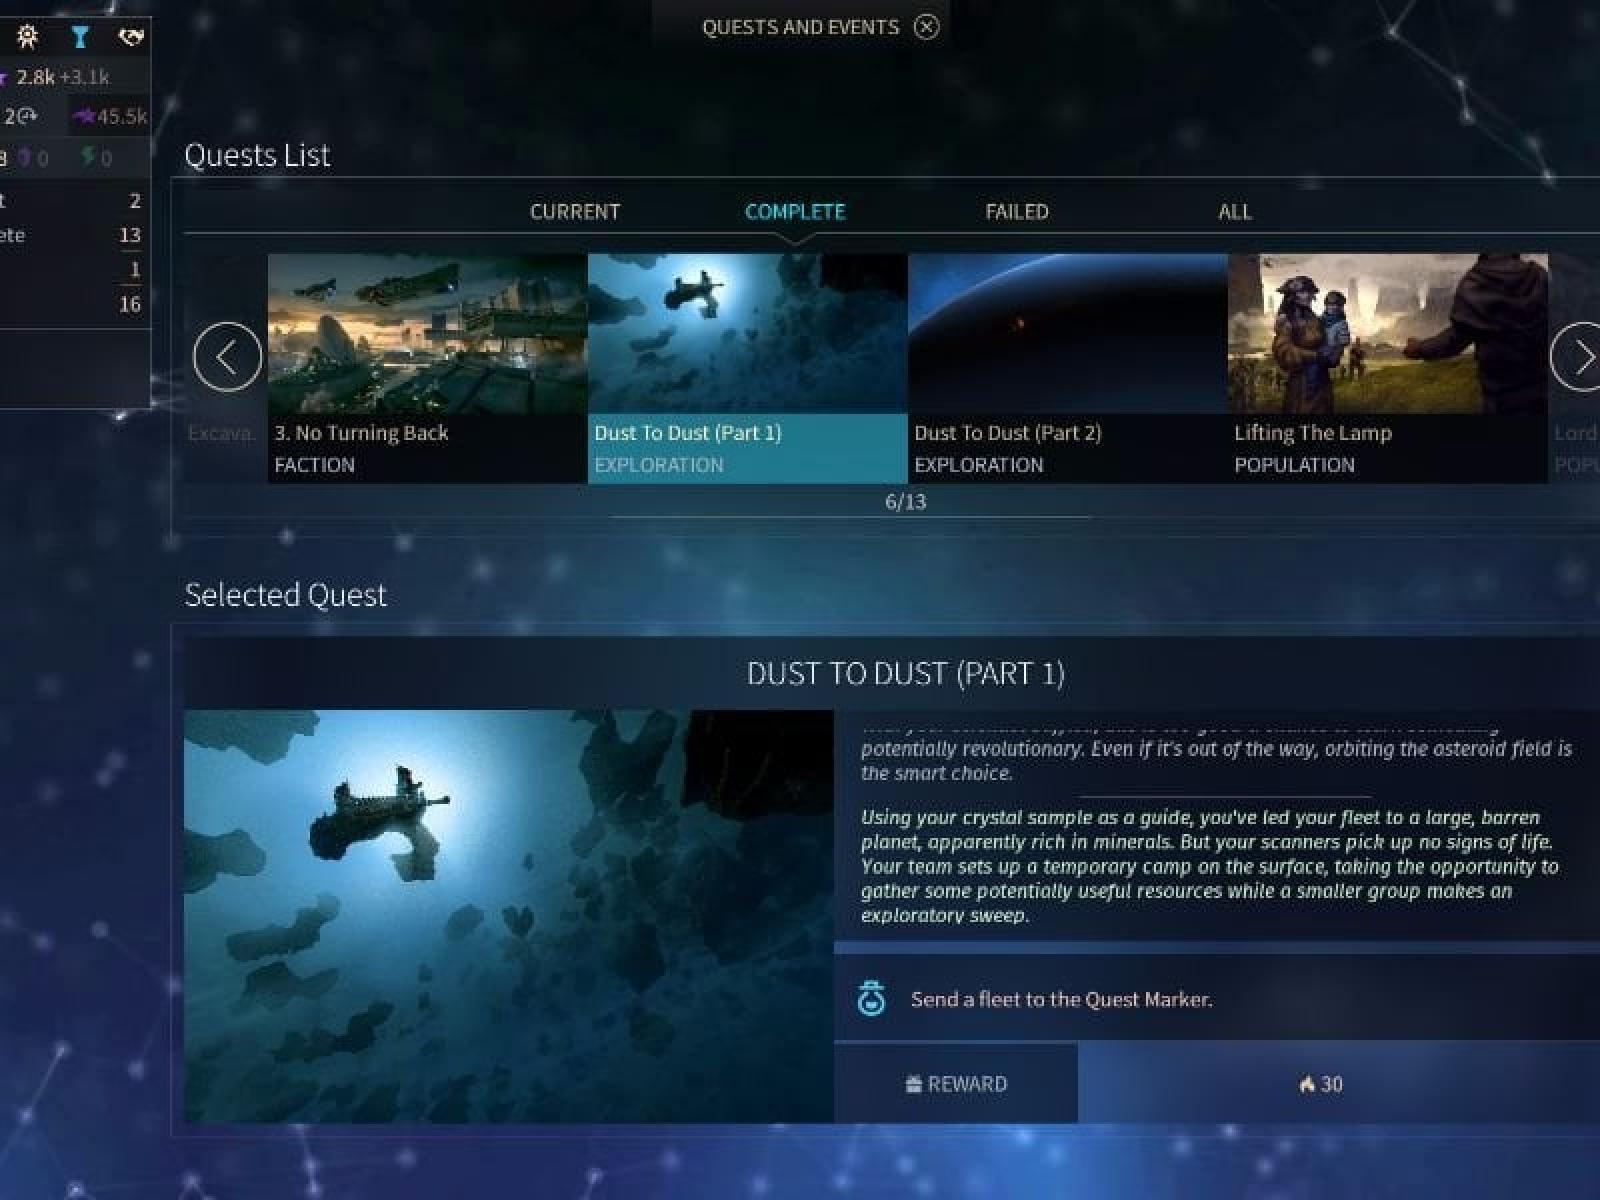Select the Dust To Dust Part 2 quest
This screenshot has width=1600, height=1200.
1067,368
